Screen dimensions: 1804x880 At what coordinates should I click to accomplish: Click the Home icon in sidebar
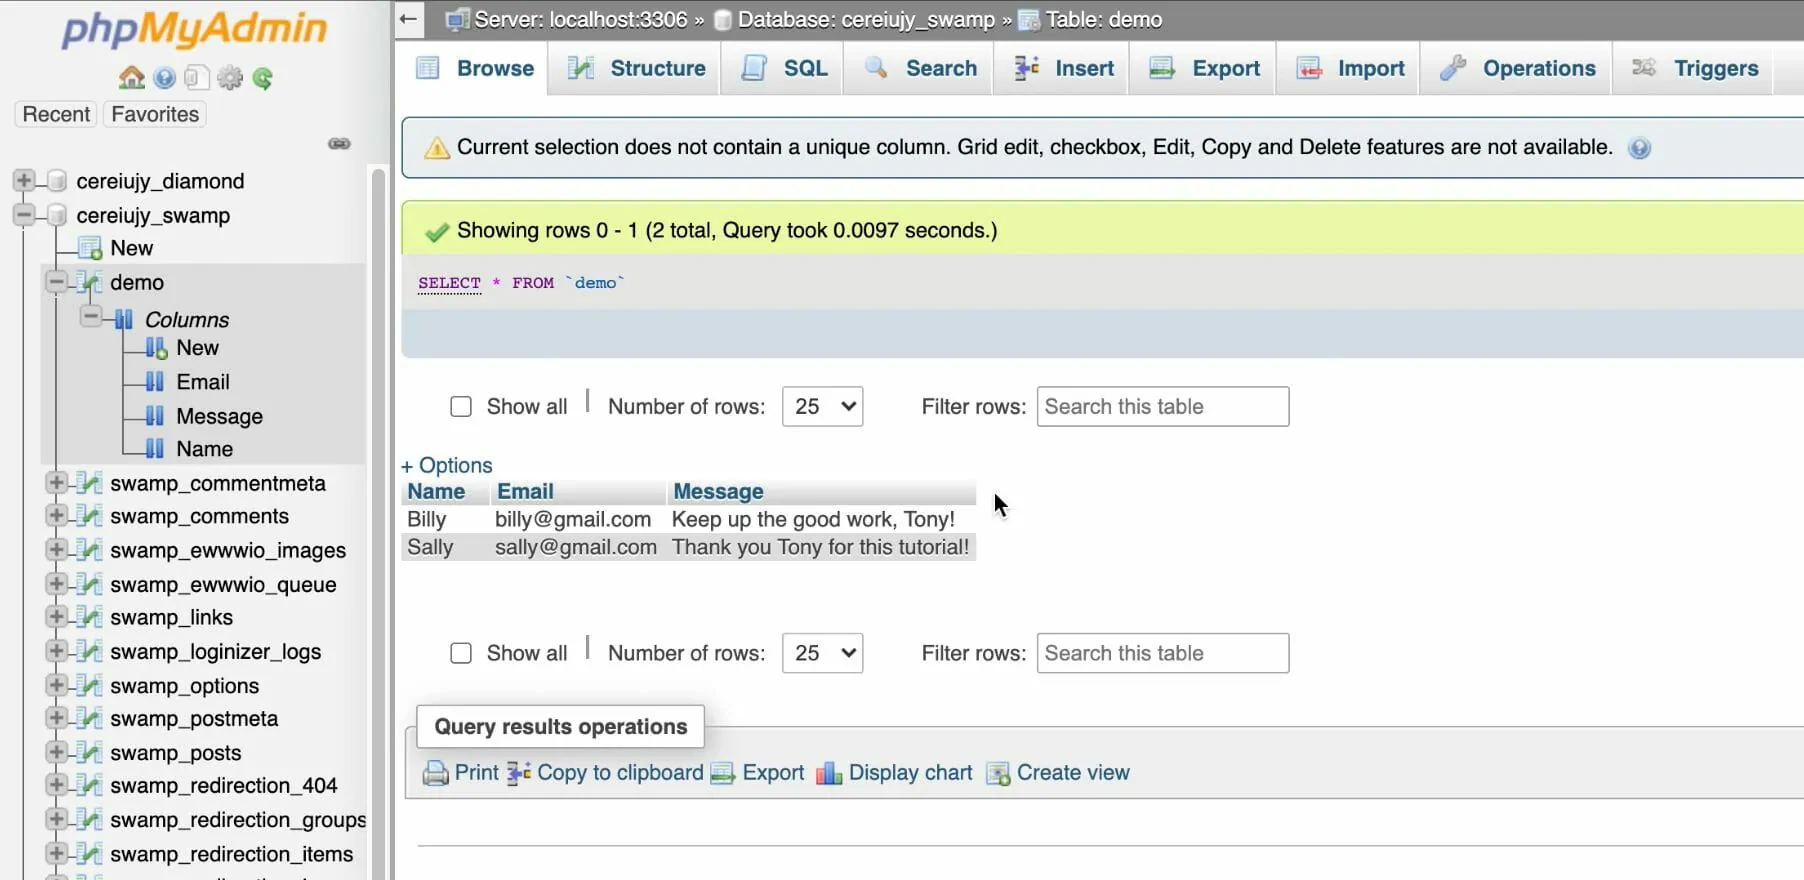coord(132,78)
